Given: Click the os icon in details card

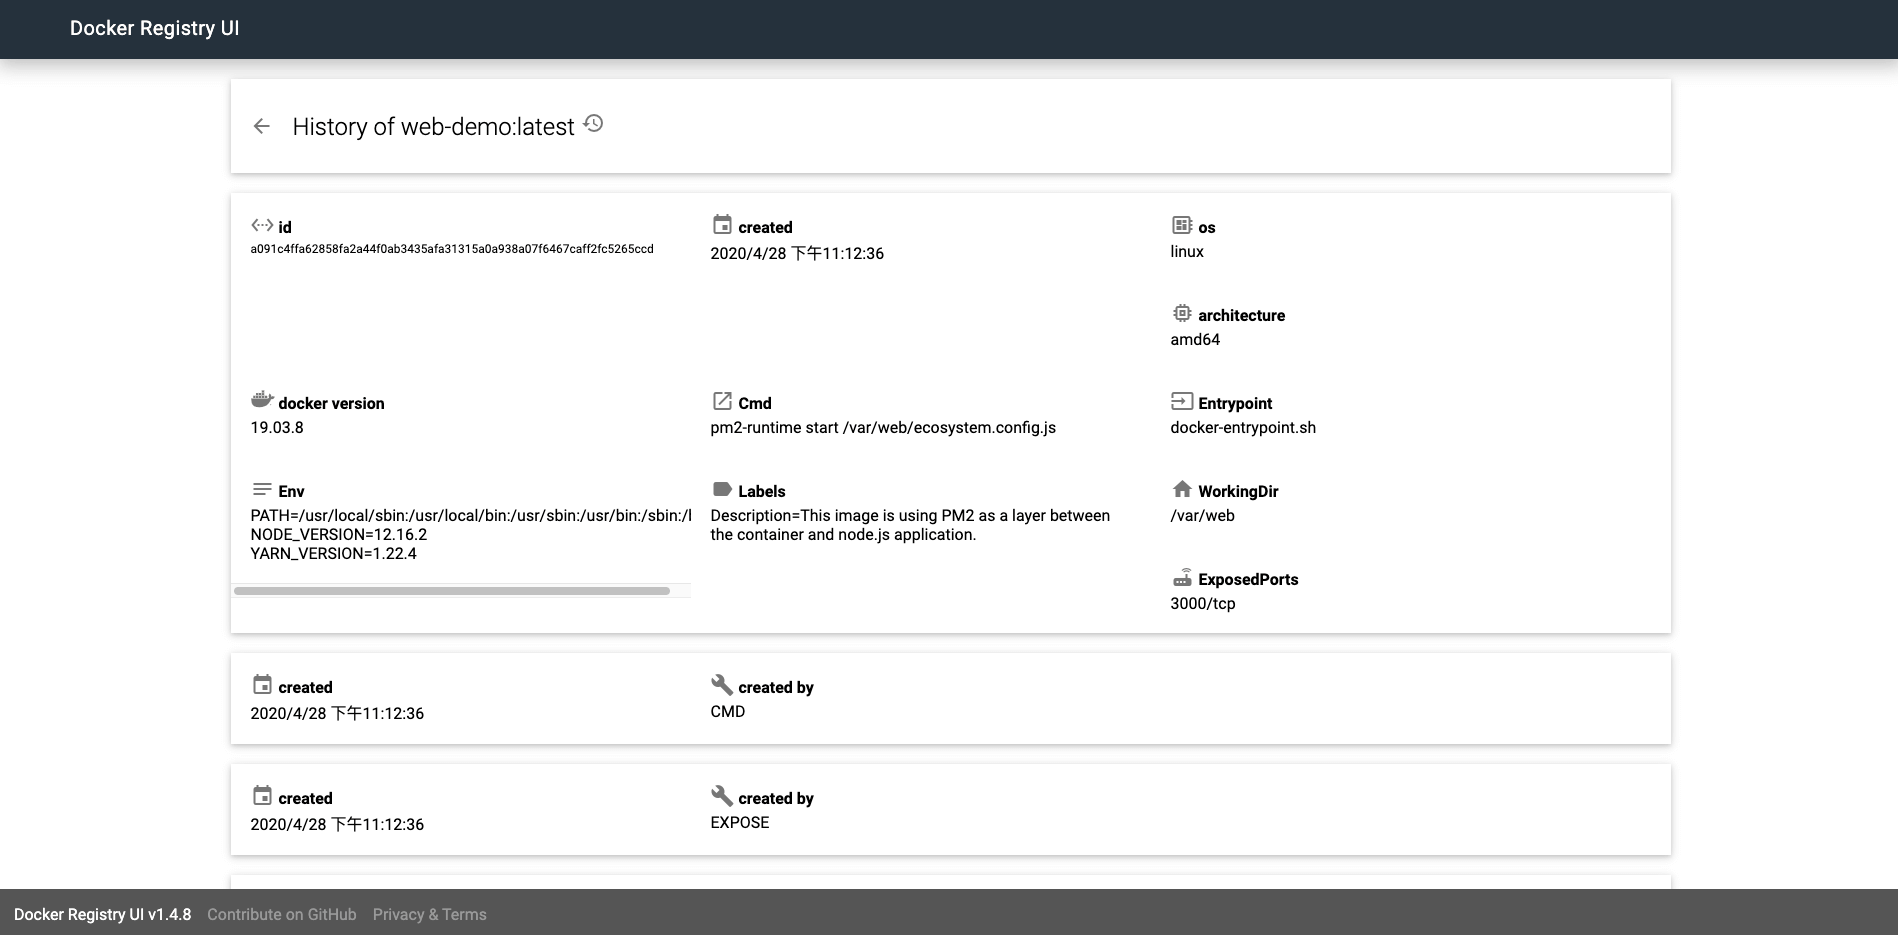Looking at the screenshot, I should coord(1182,226).
